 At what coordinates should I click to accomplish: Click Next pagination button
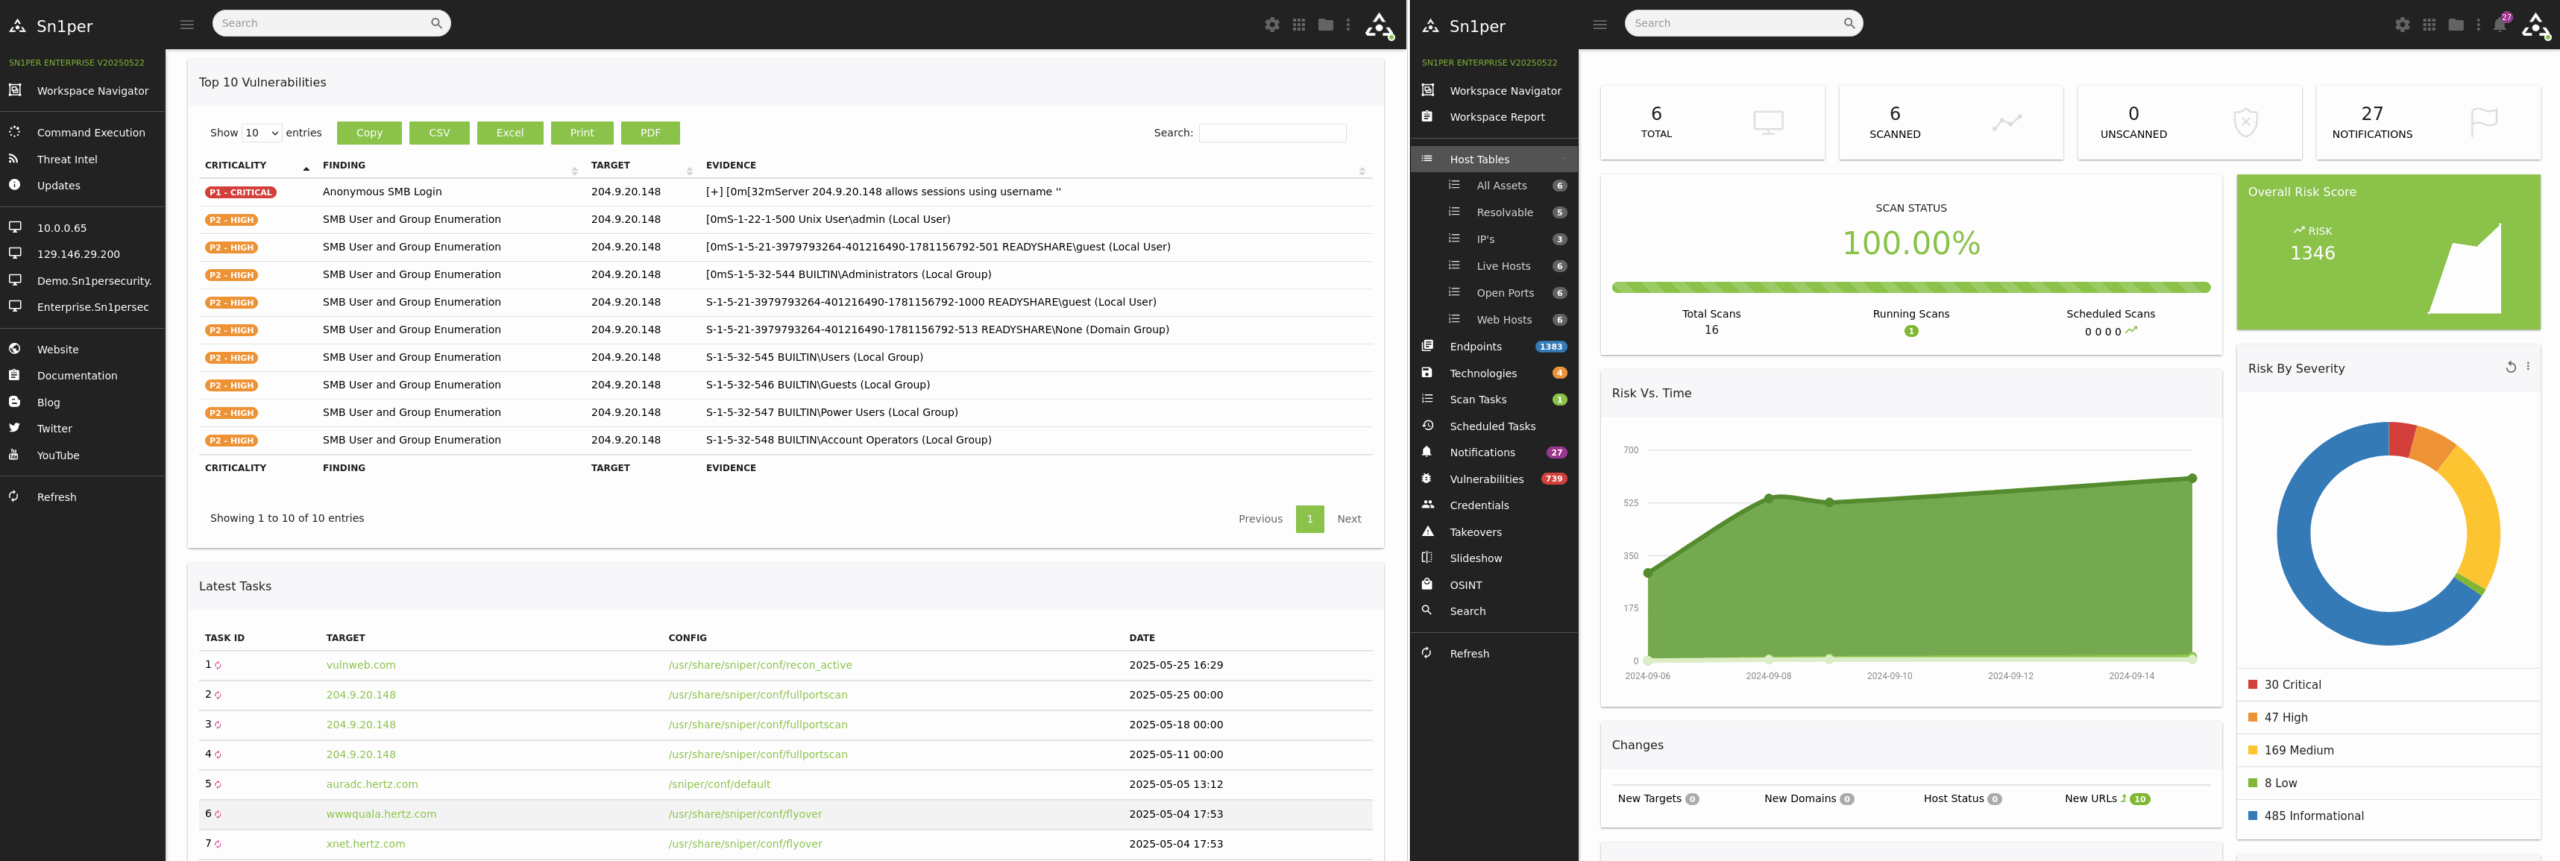tap(1349, 519)
